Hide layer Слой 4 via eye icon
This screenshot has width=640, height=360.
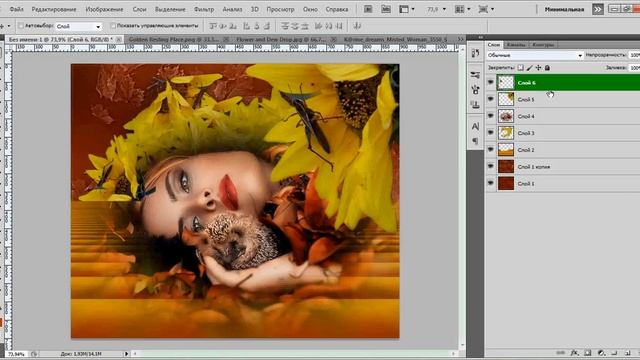coord(490,116)
